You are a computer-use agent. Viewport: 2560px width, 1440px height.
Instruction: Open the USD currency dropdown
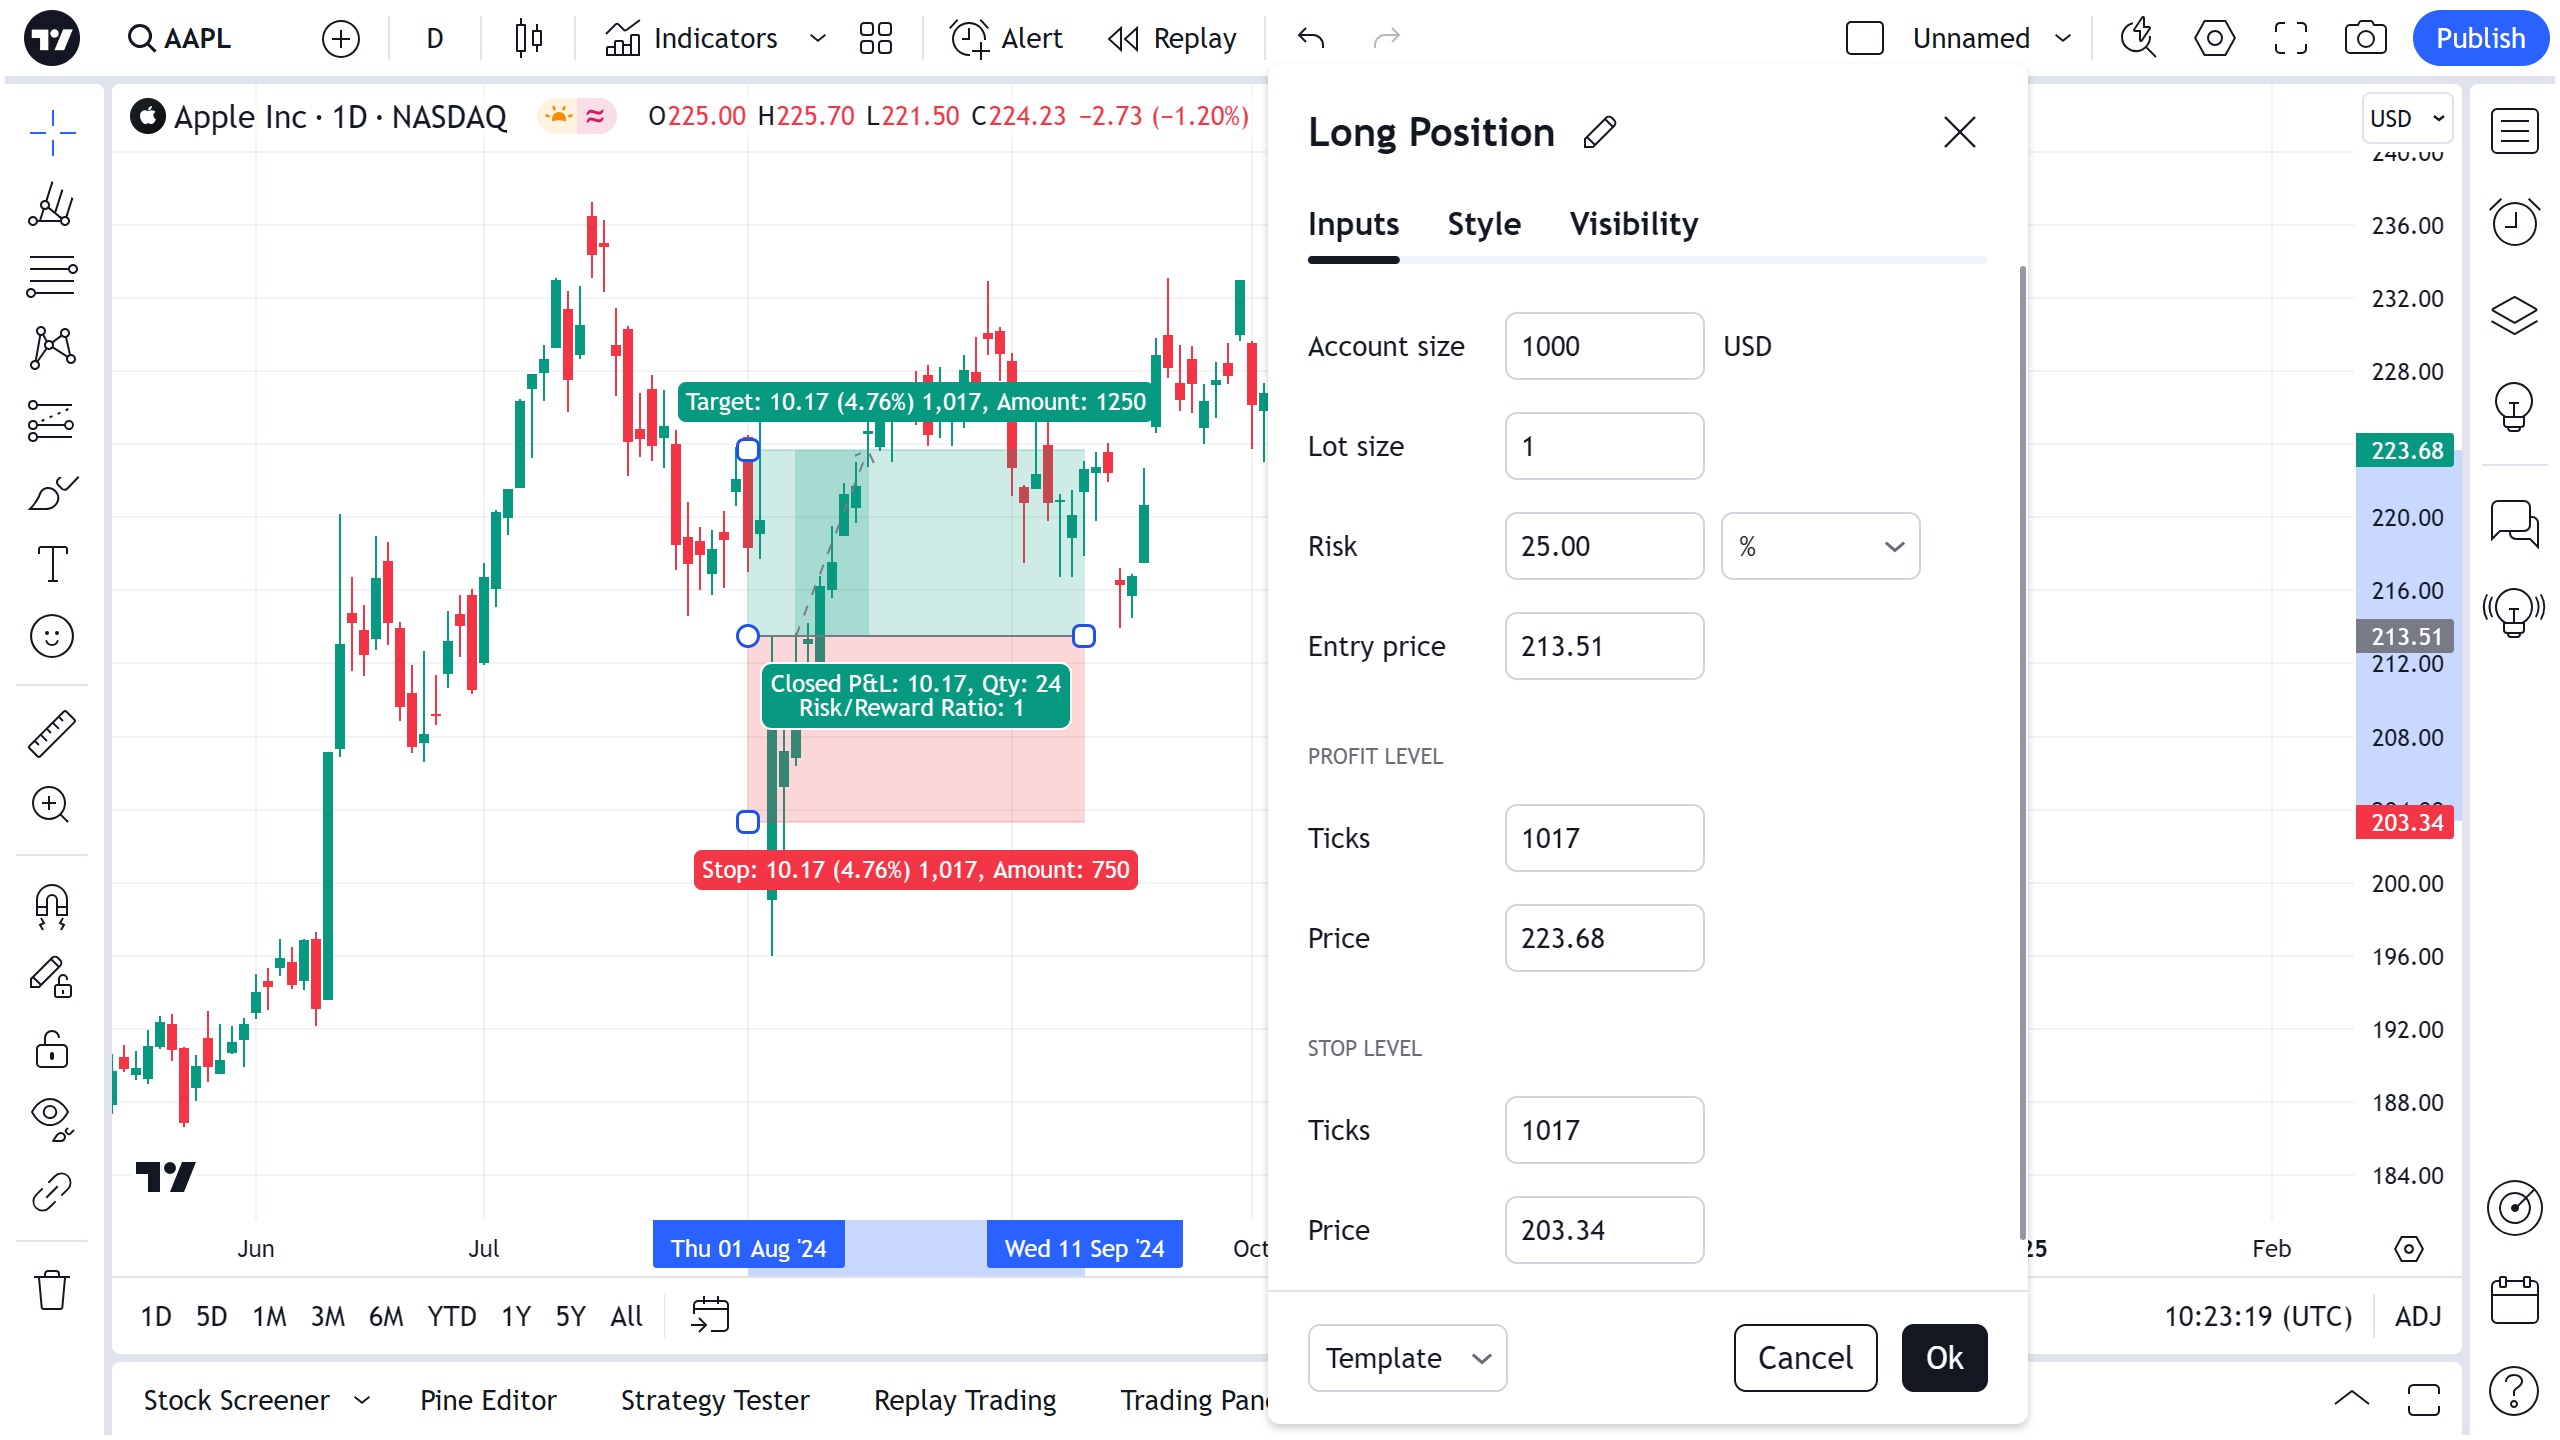tap(2407, 118)
